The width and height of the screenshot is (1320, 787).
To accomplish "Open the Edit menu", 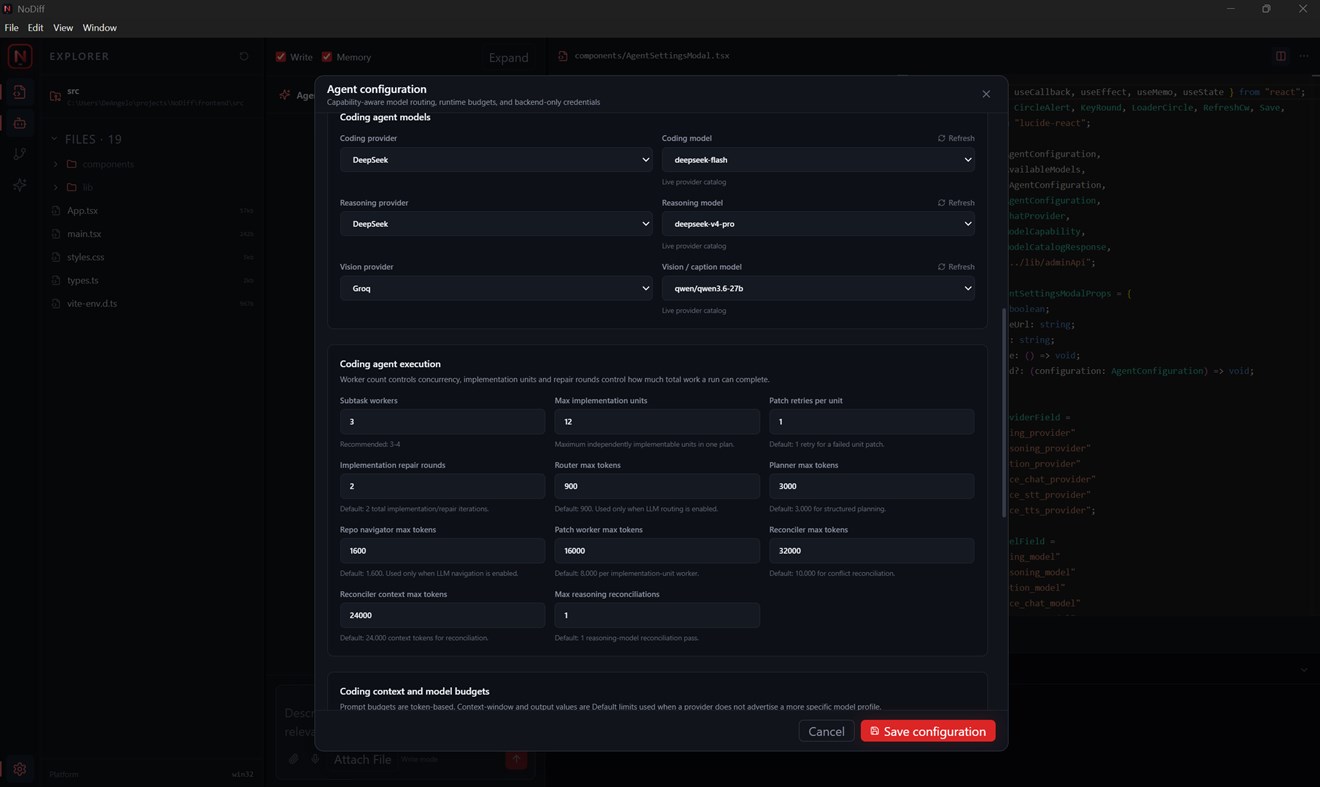I will pos(36,28).
